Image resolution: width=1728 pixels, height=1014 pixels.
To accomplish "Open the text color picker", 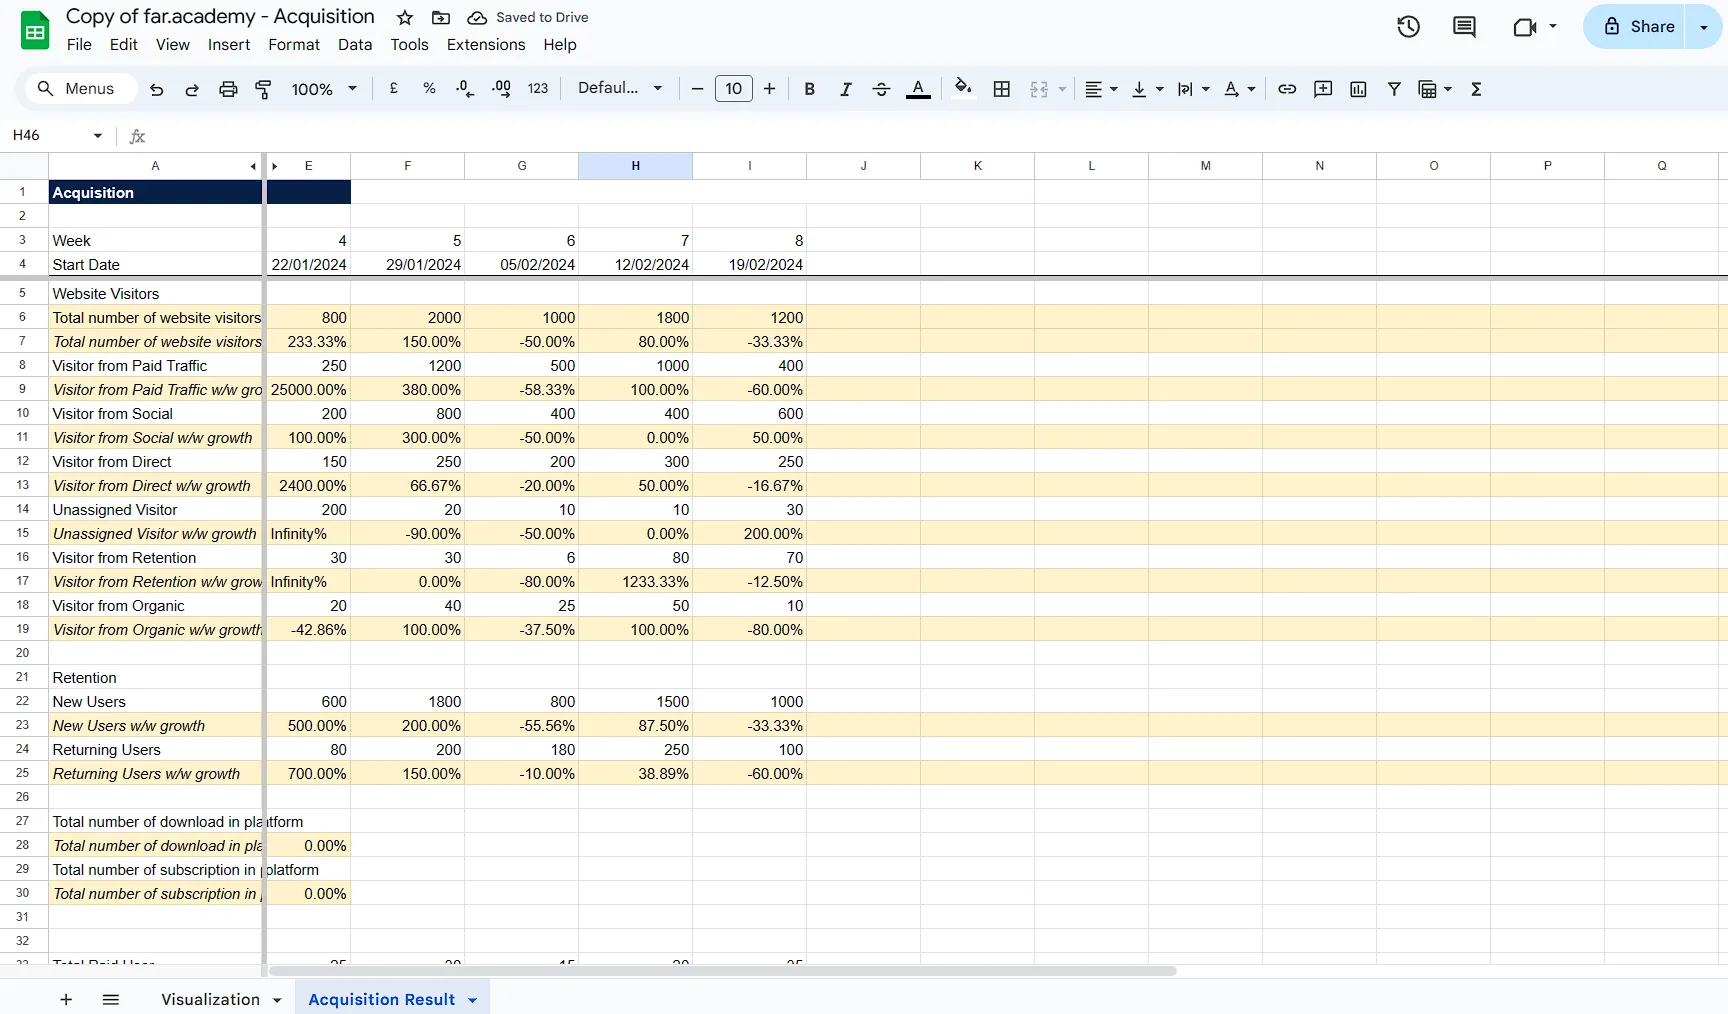I will (x=918, y=89).
